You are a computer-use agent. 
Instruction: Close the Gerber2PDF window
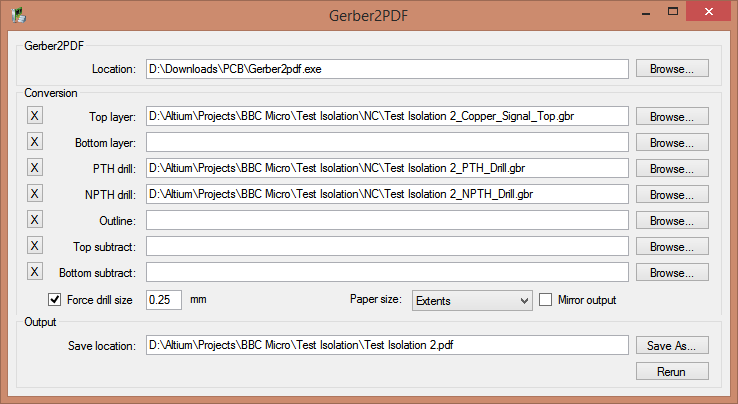pyautogui.click(x=708, y=12)
